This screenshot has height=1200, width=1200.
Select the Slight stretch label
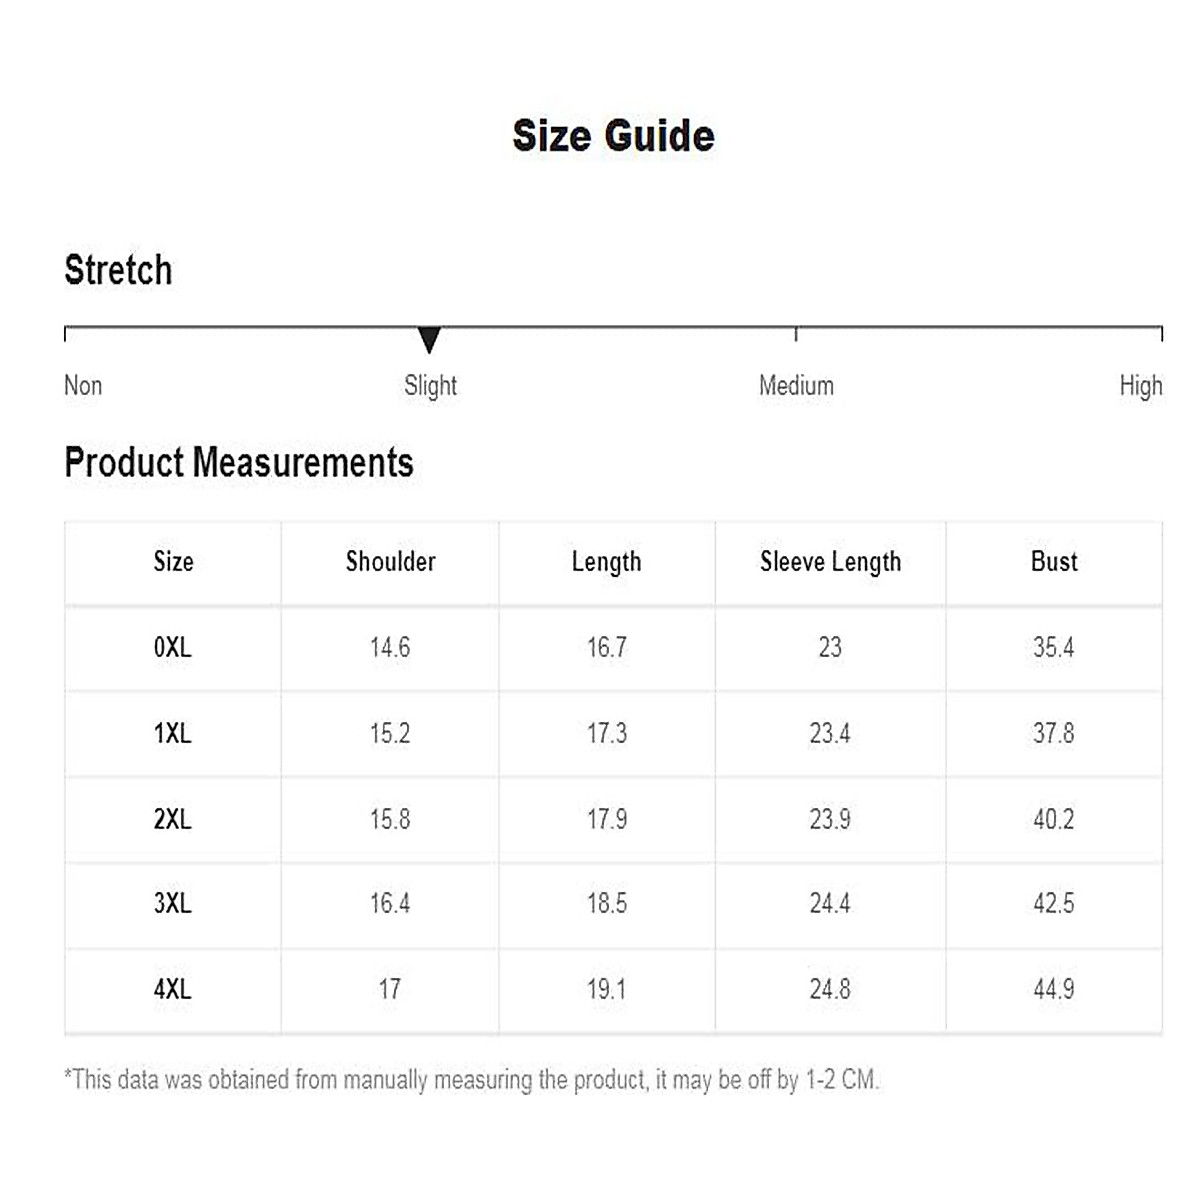(430, 386)
